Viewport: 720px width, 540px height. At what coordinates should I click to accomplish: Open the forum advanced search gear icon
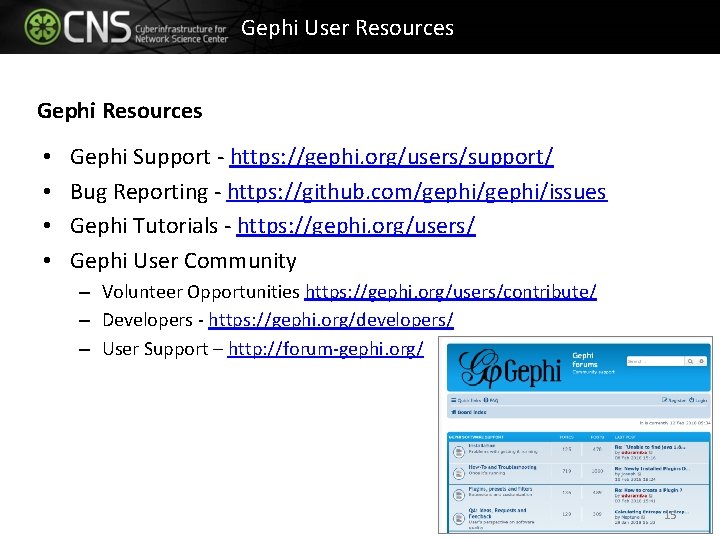pyautogui.click(x=701, y=361)
